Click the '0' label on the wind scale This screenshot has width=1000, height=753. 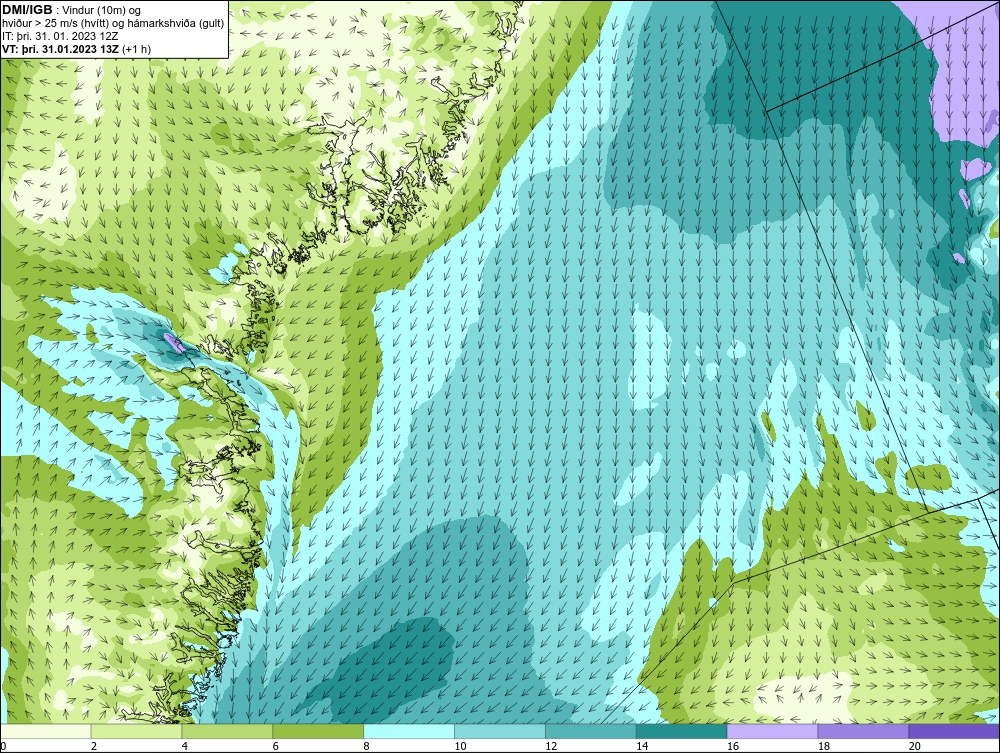coord(3,746)
